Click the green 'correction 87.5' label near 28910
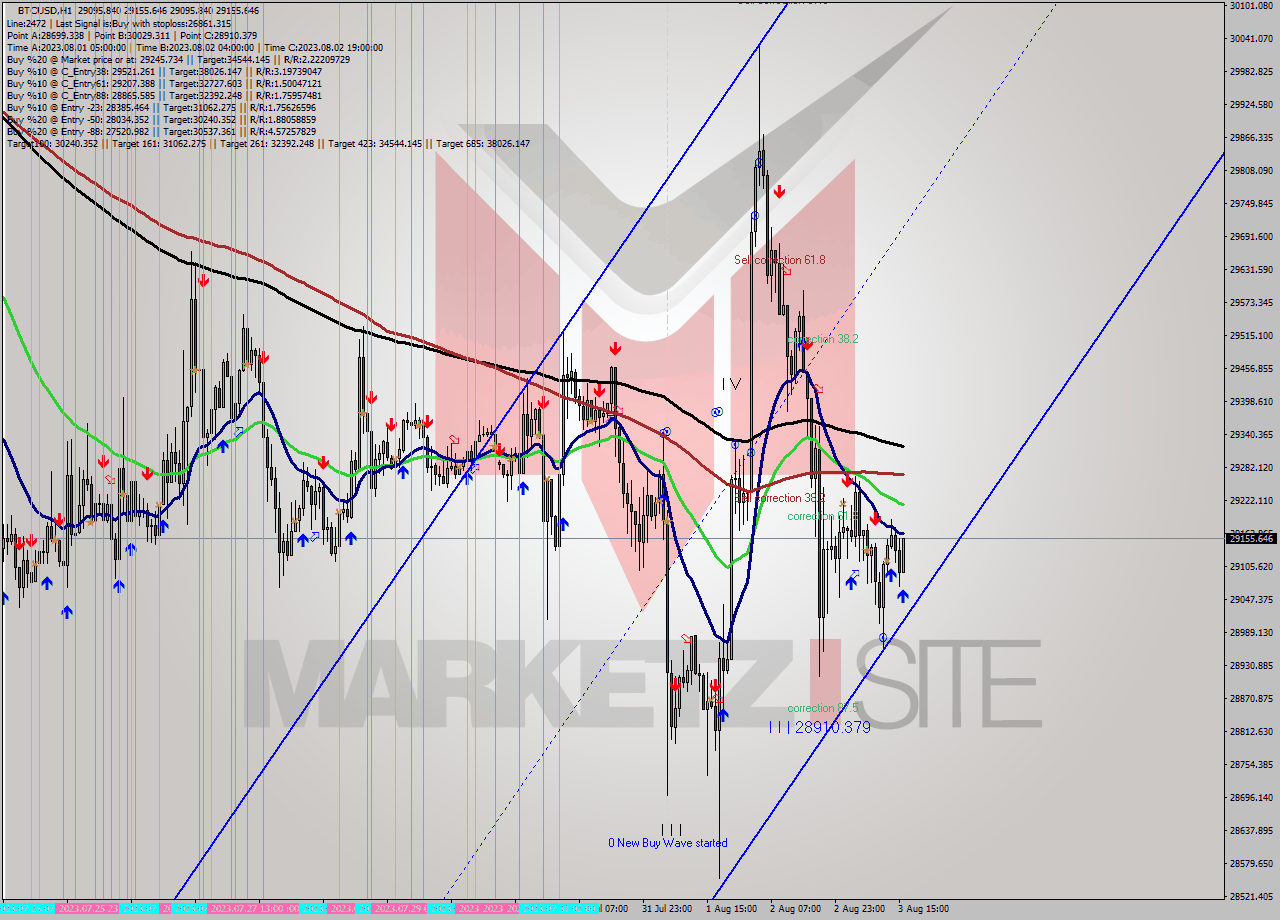 tap(822, 708)
